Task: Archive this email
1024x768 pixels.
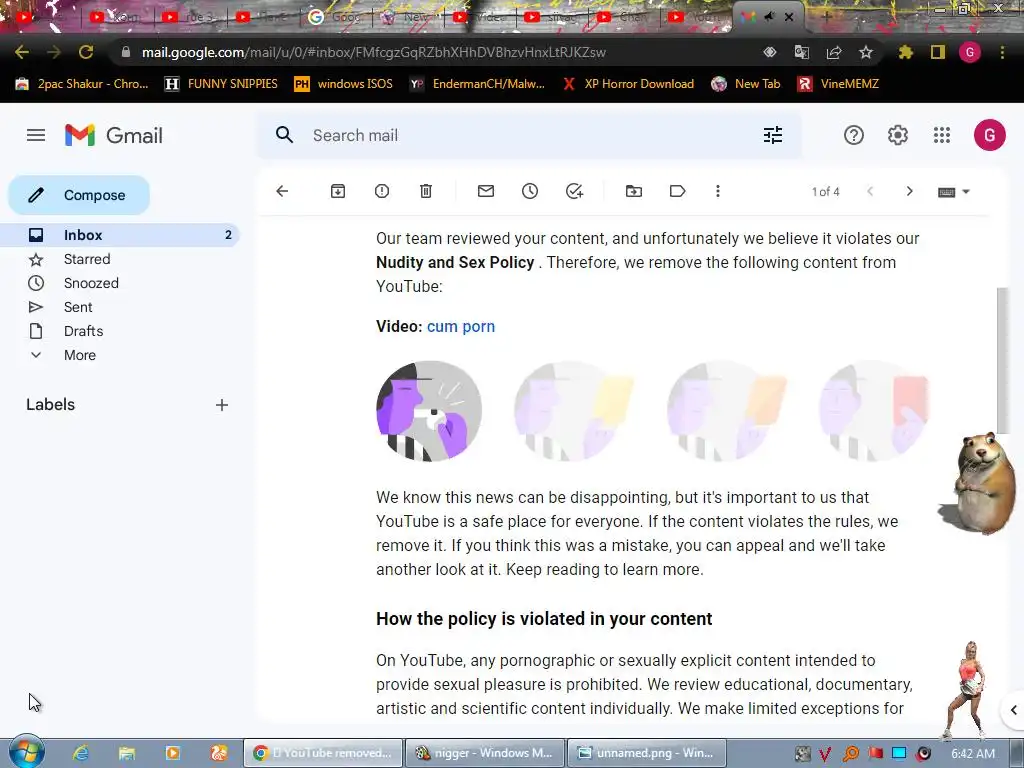Action: tap(338, 191)
